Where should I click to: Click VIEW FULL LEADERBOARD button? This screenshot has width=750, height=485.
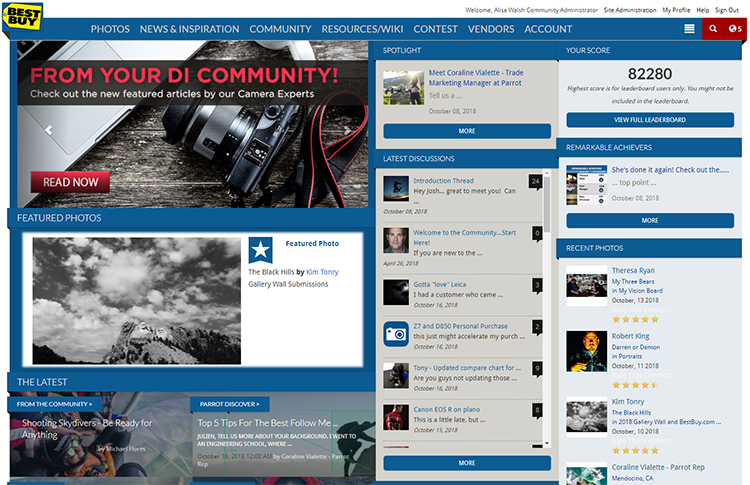(650, 120)
